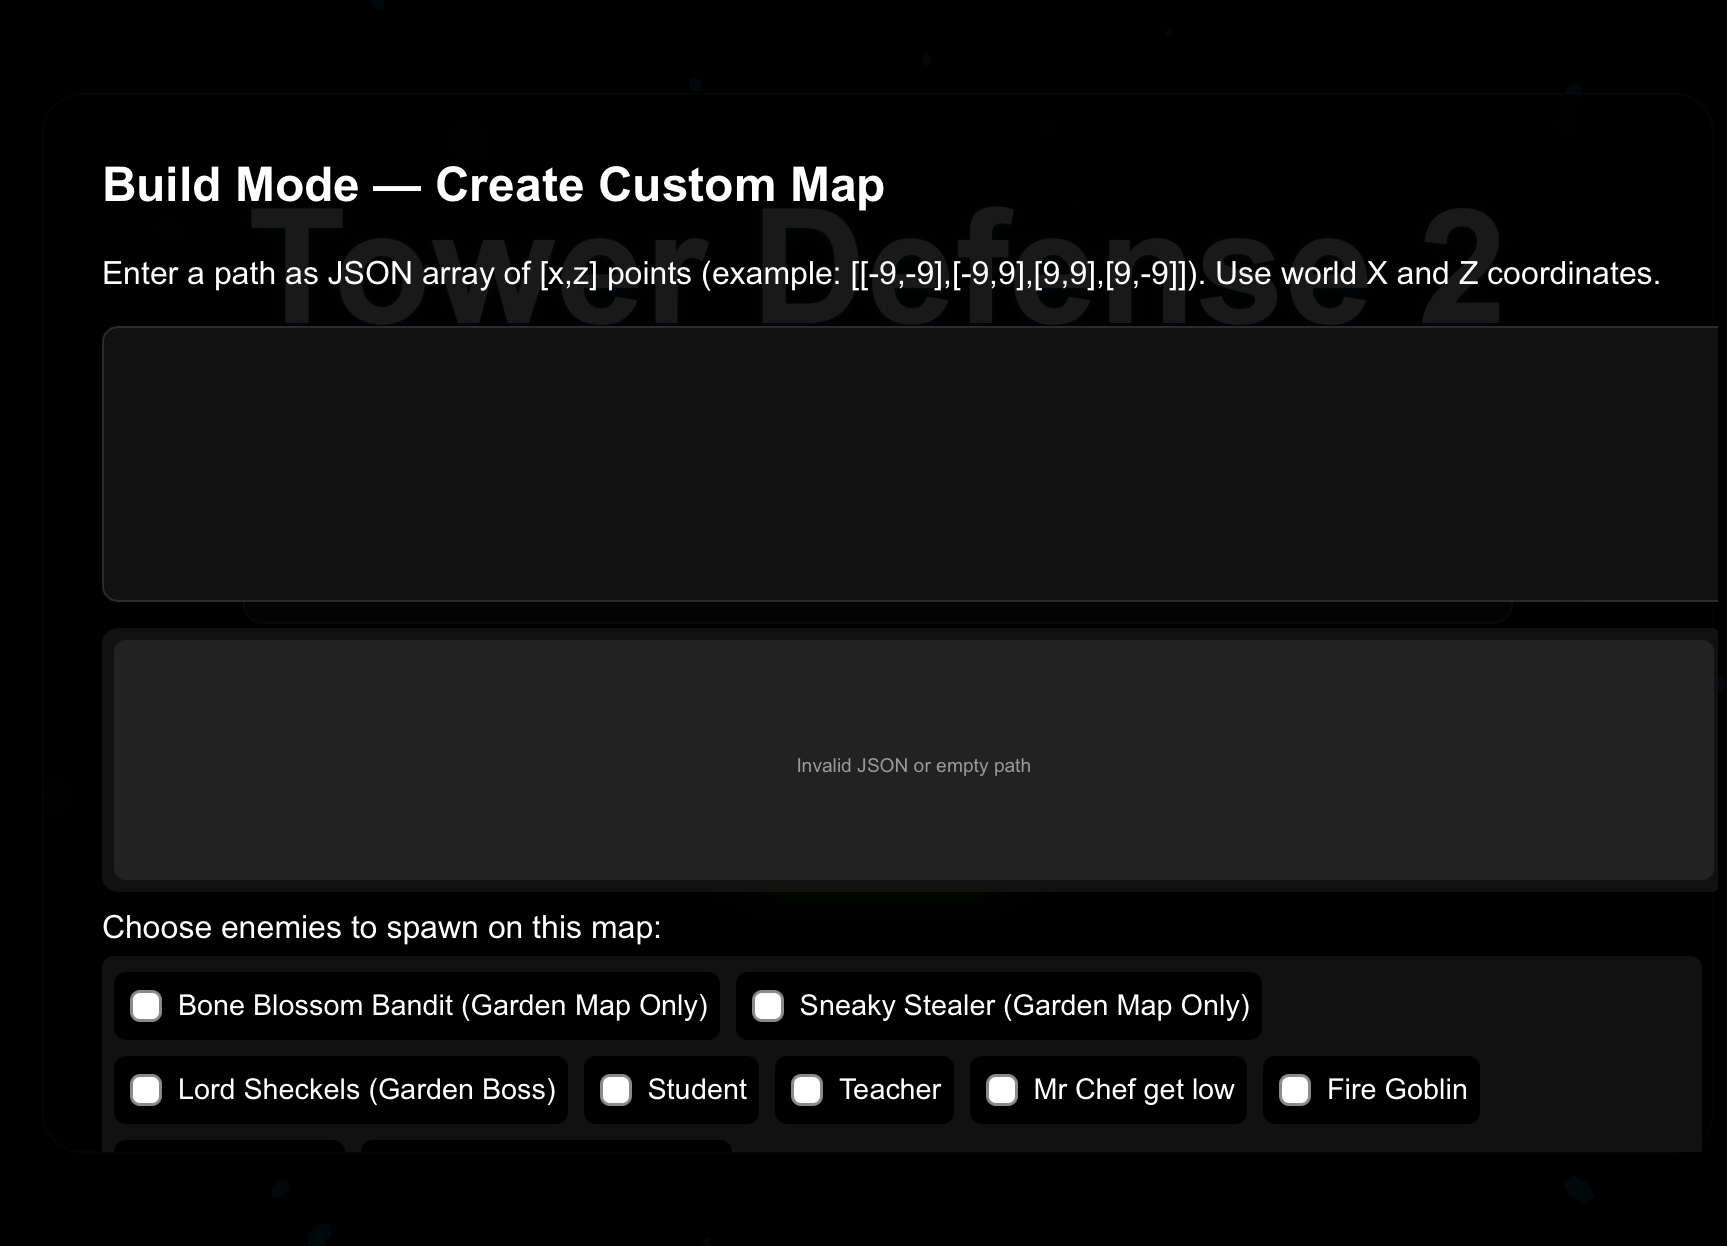Click the 'Teacher' label text
1727x1246 pixels.
tap(889, 1090)
